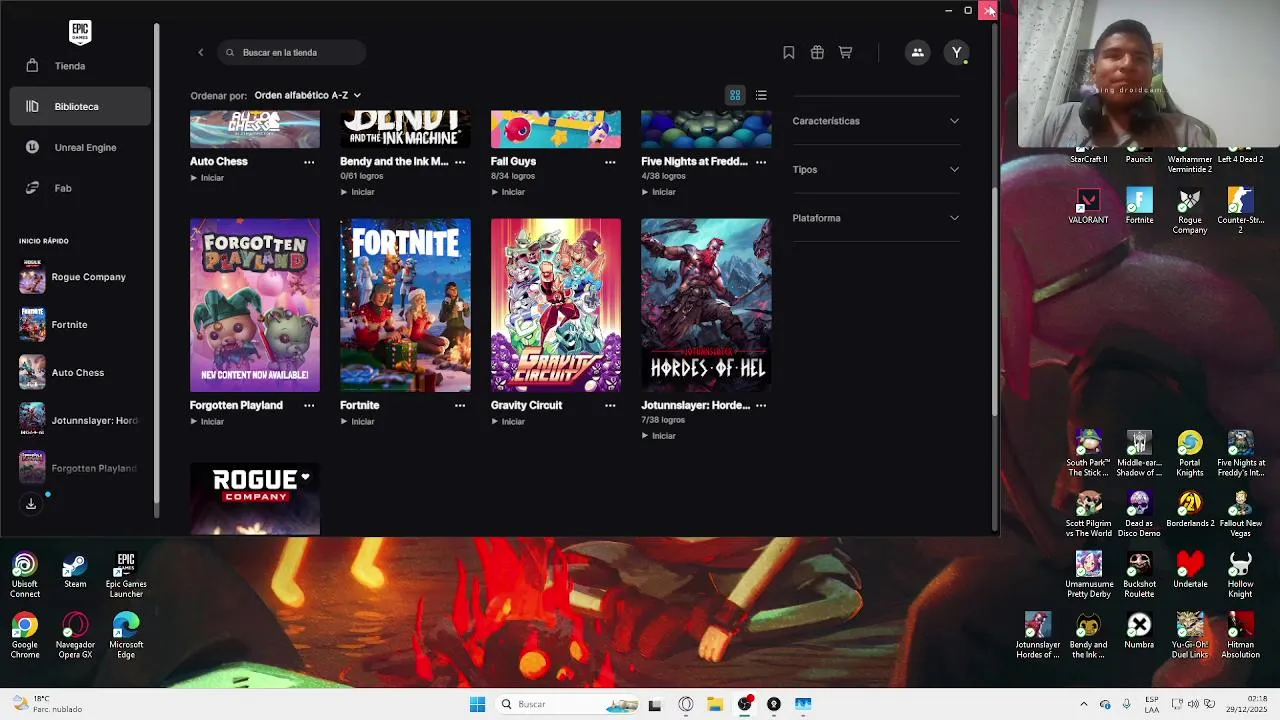Open Microsoft Edge desktop shortcut
Viewport: 1280px width, 720px height.
(x=126, y=636)
